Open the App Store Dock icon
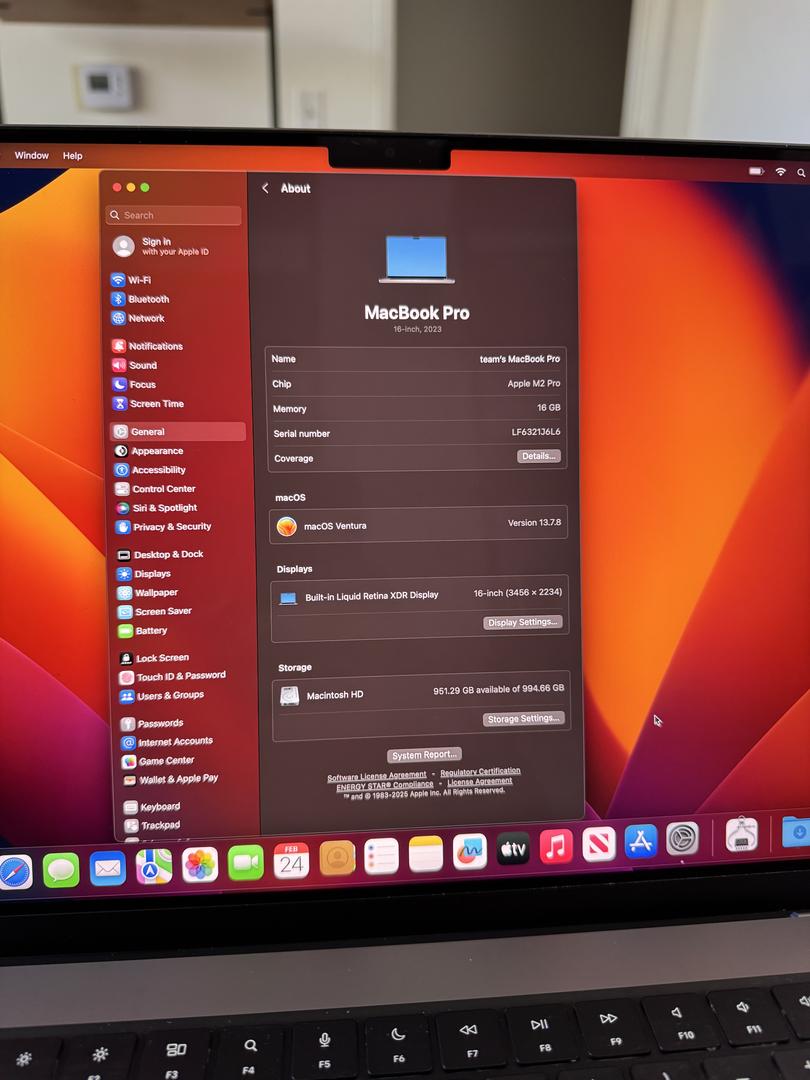Screen dimensions: 810x1080 [641, 841]
